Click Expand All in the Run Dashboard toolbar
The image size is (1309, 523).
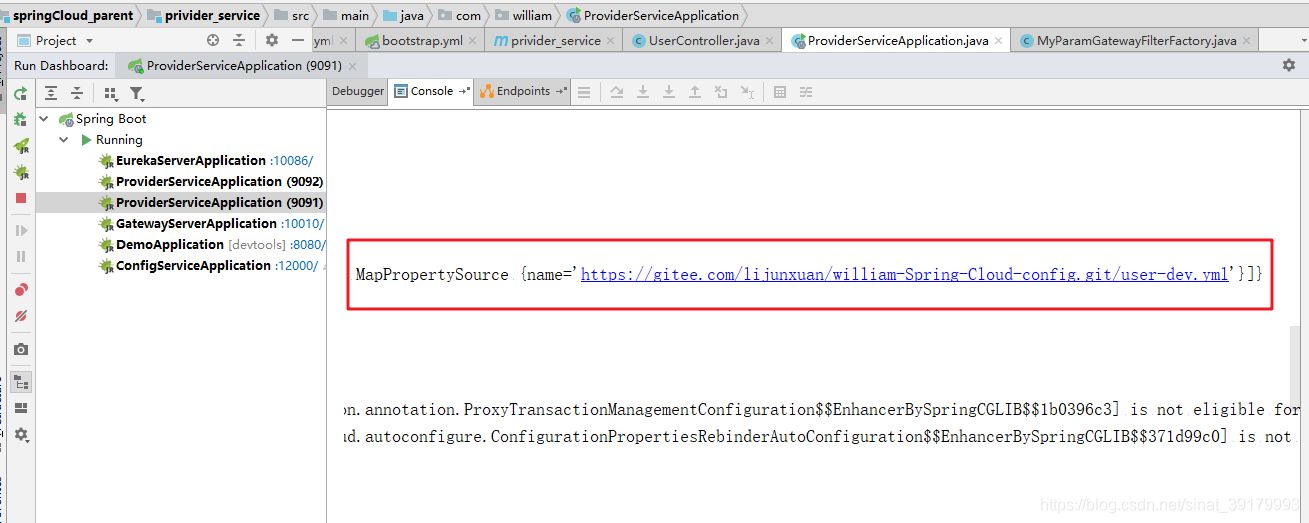[x=51, y=93]
